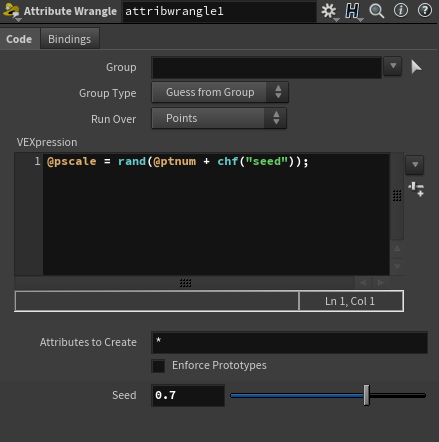
Task: Click the node name field attribwrangle1
Action: [x=219, y=11]
